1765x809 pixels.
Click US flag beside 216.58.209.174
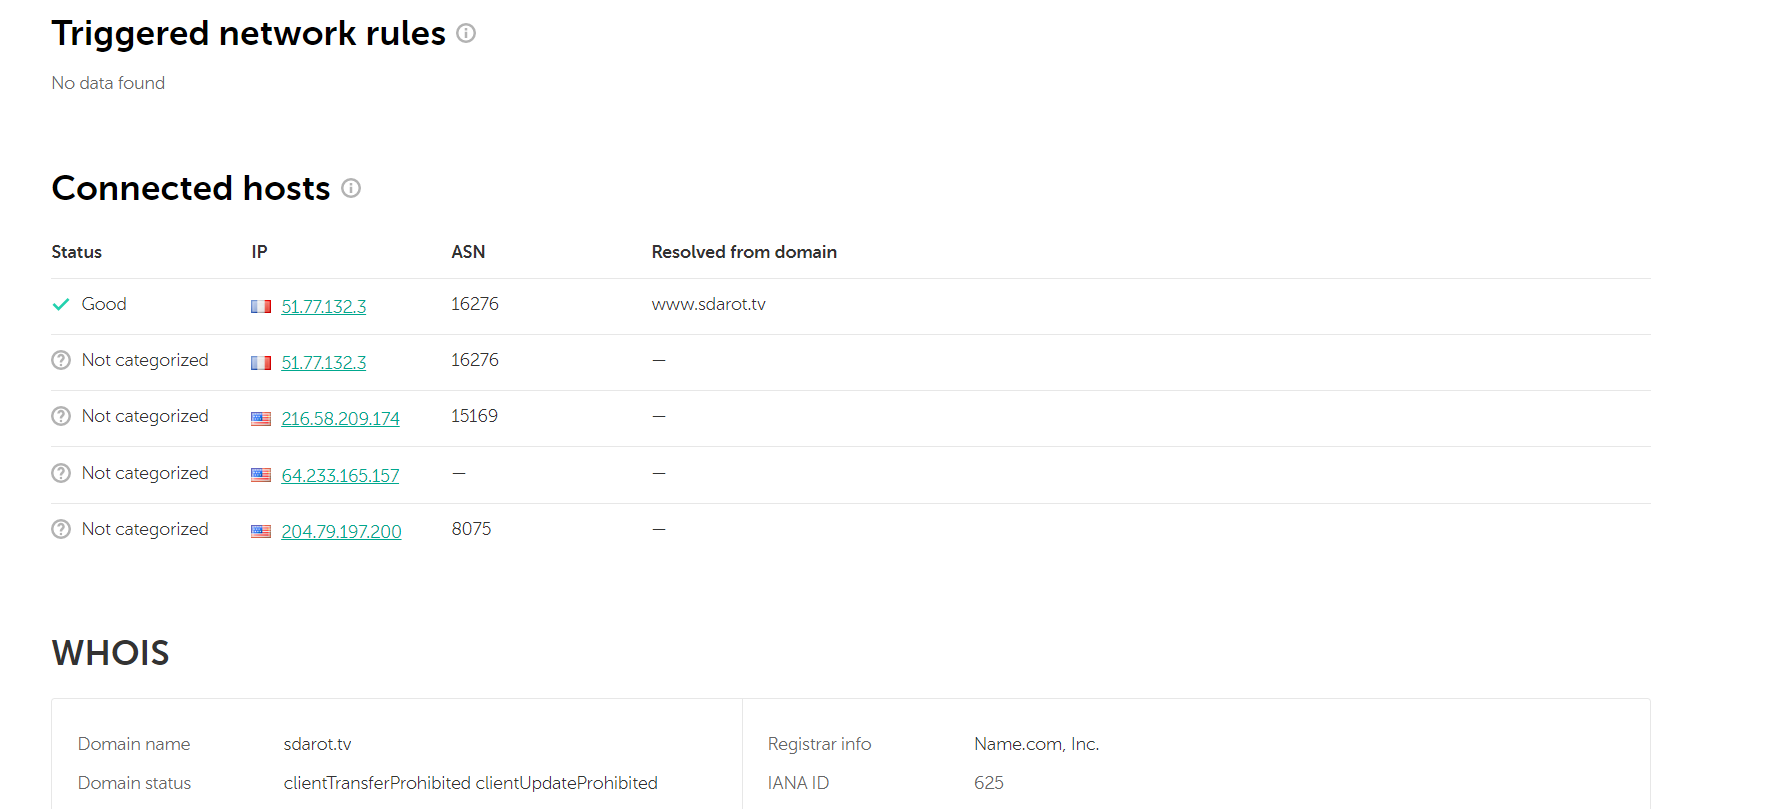tap(261, 419)
